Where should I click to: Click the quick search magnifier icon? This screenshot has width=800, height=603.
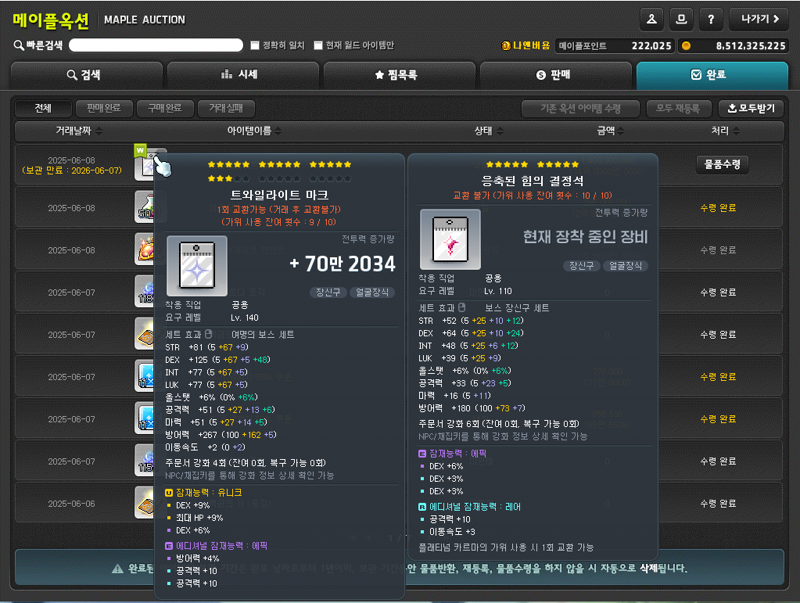click(x=18, y=45)
